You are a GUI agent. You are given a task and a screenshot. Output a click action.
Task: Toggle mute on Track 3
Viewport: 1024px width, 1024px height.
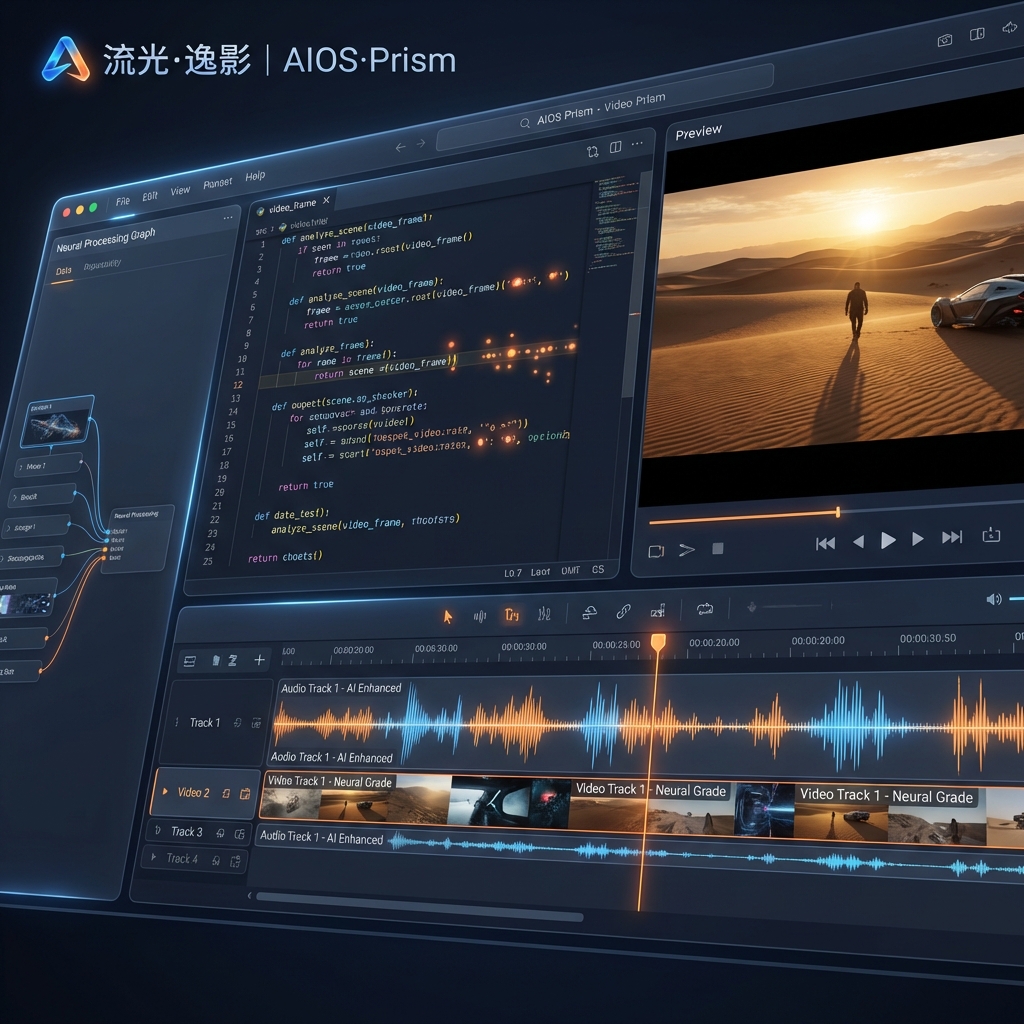(221, 832)
